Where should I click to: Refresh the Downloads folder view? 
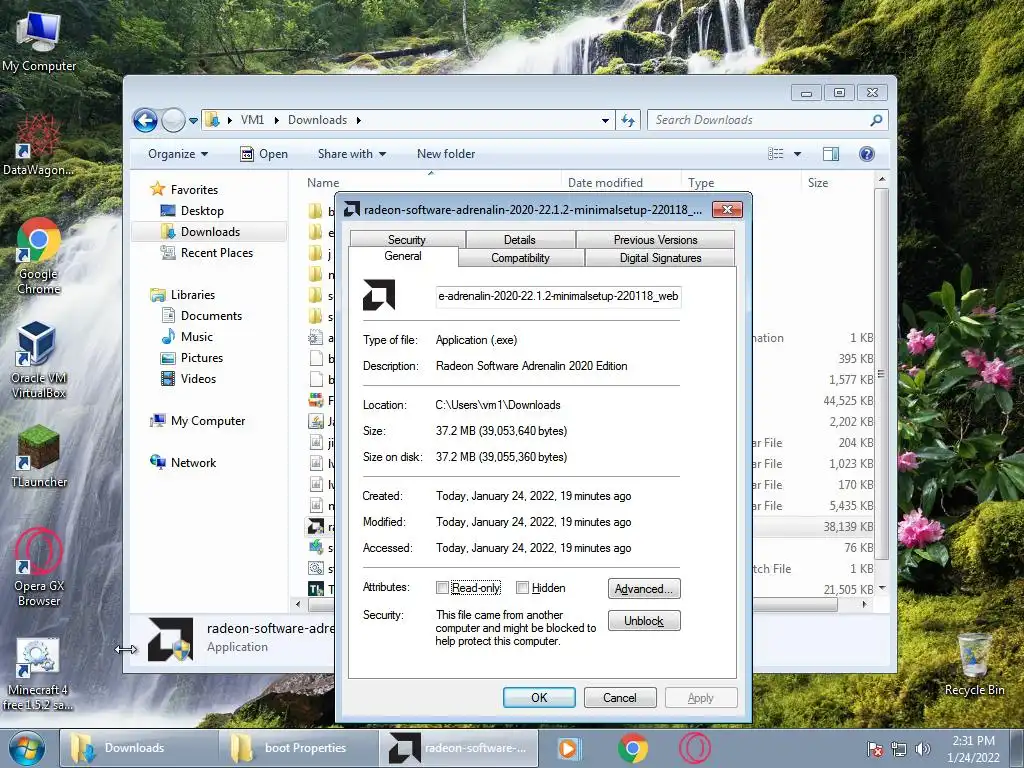click(628, 120)
